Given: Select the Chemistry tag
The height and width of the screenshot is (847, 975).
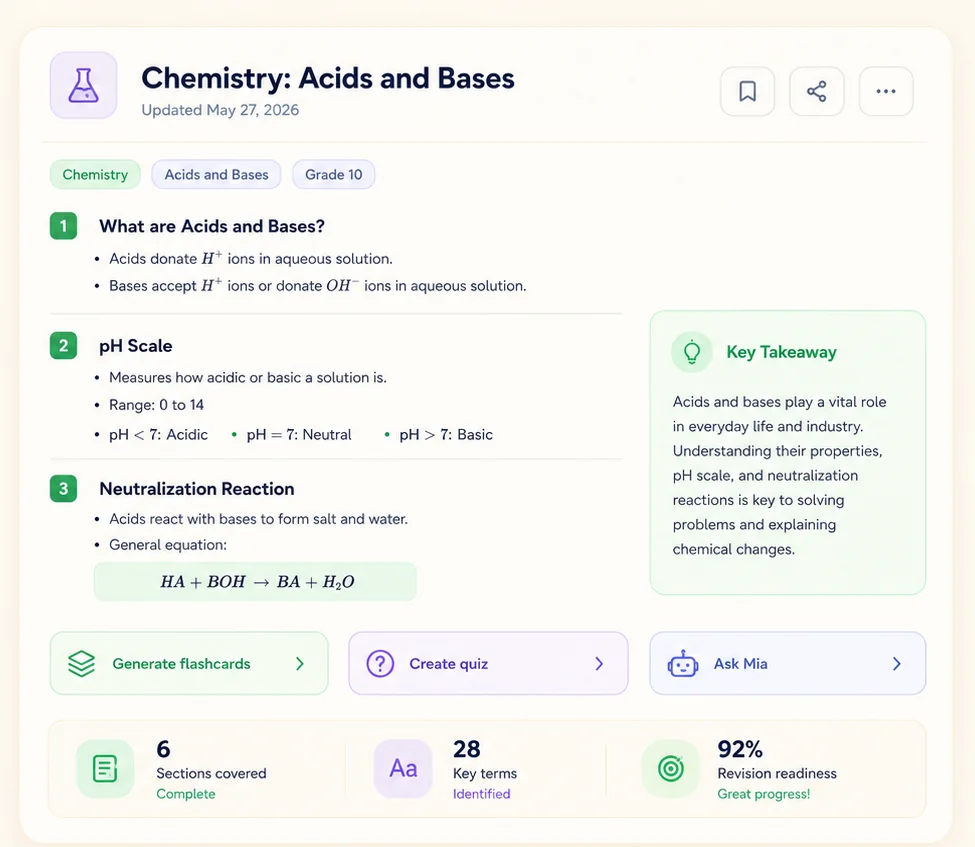Looking at the screenshot, I should (95, 175).
